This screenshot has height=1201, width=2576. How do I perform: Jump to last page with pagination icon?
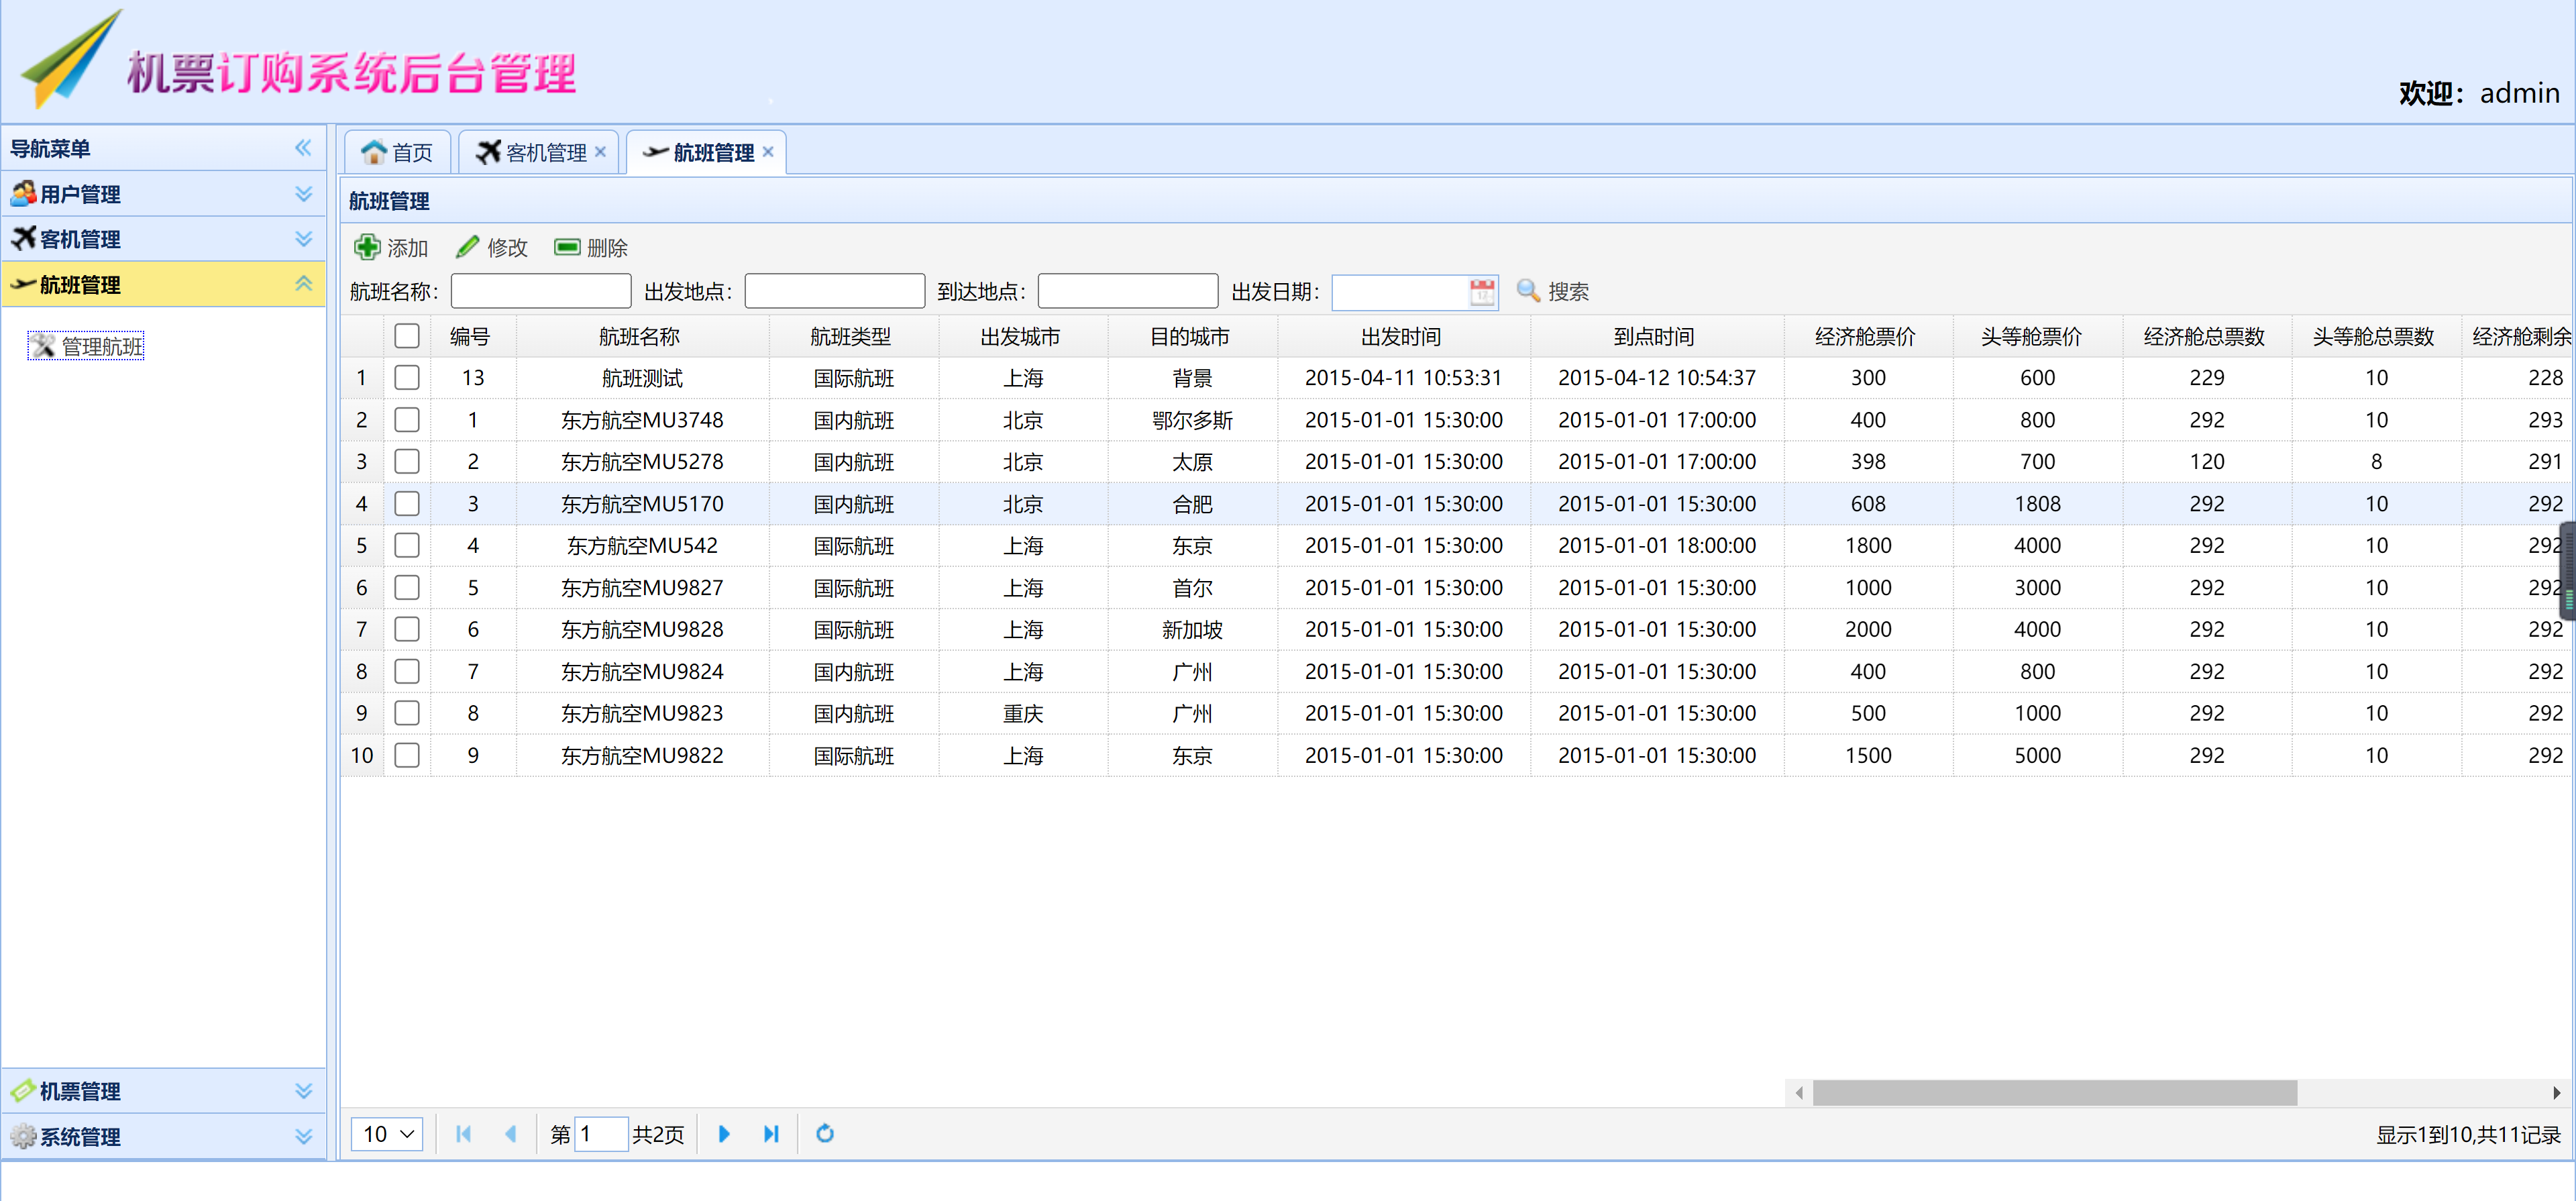click(x=771, y=1134)
